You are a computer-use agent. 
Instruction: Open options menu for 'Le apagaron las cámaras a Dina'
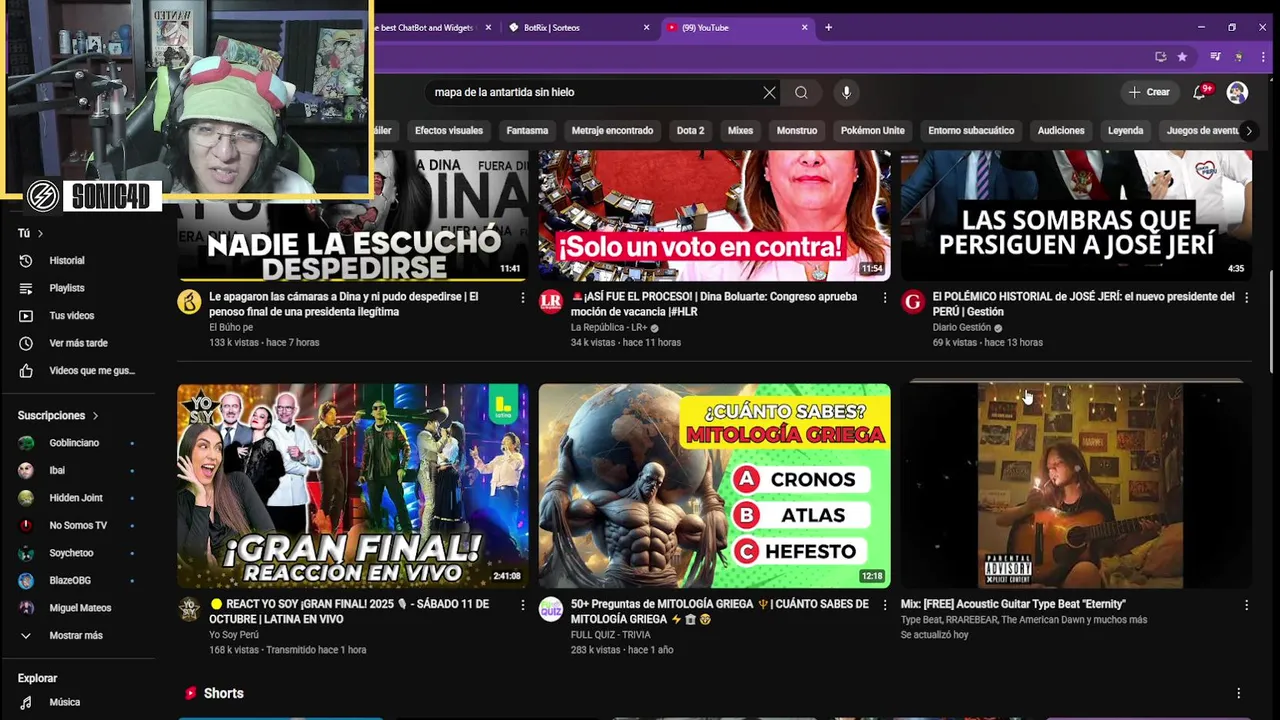pyautogui.click(x=522, y=298)
